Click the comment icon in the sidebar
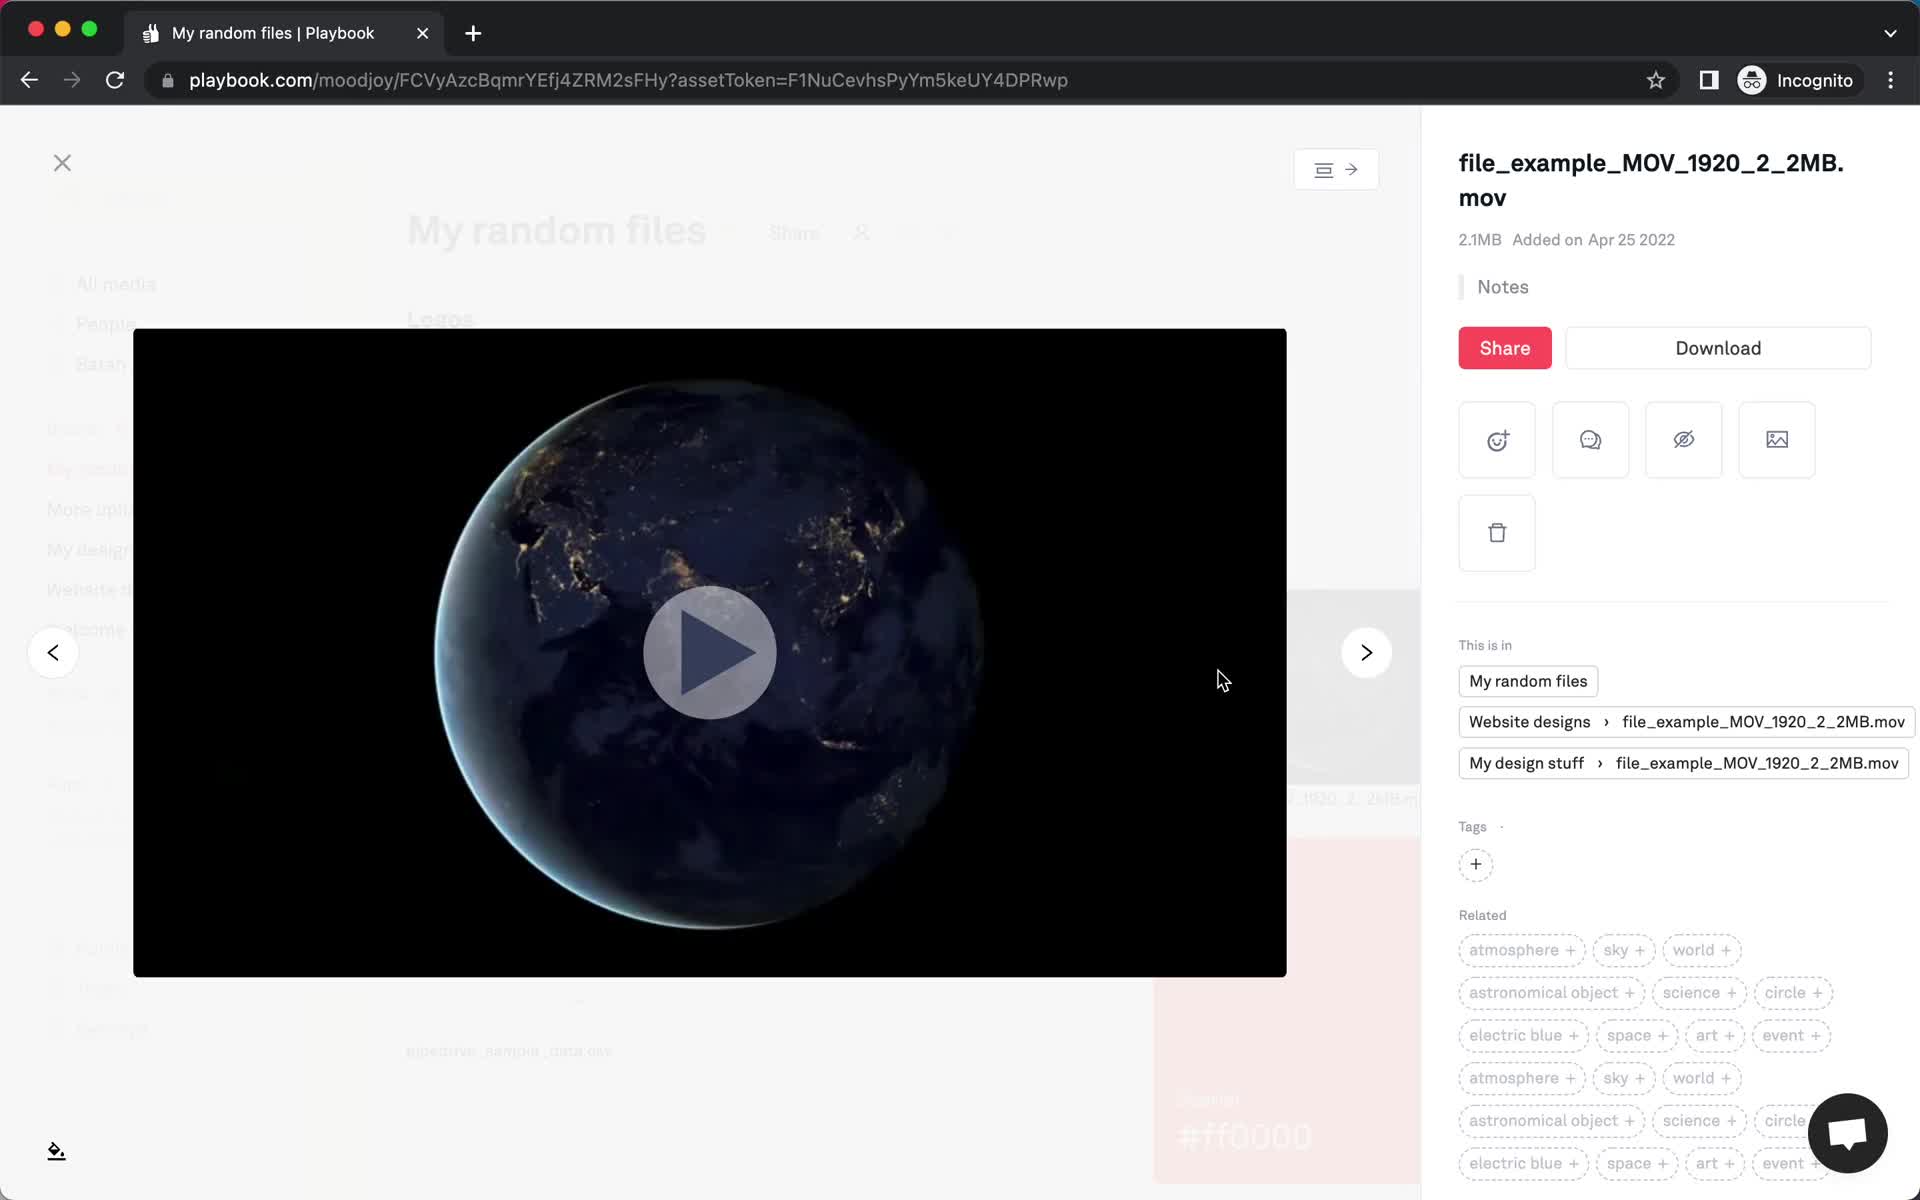 [1590, 438]
